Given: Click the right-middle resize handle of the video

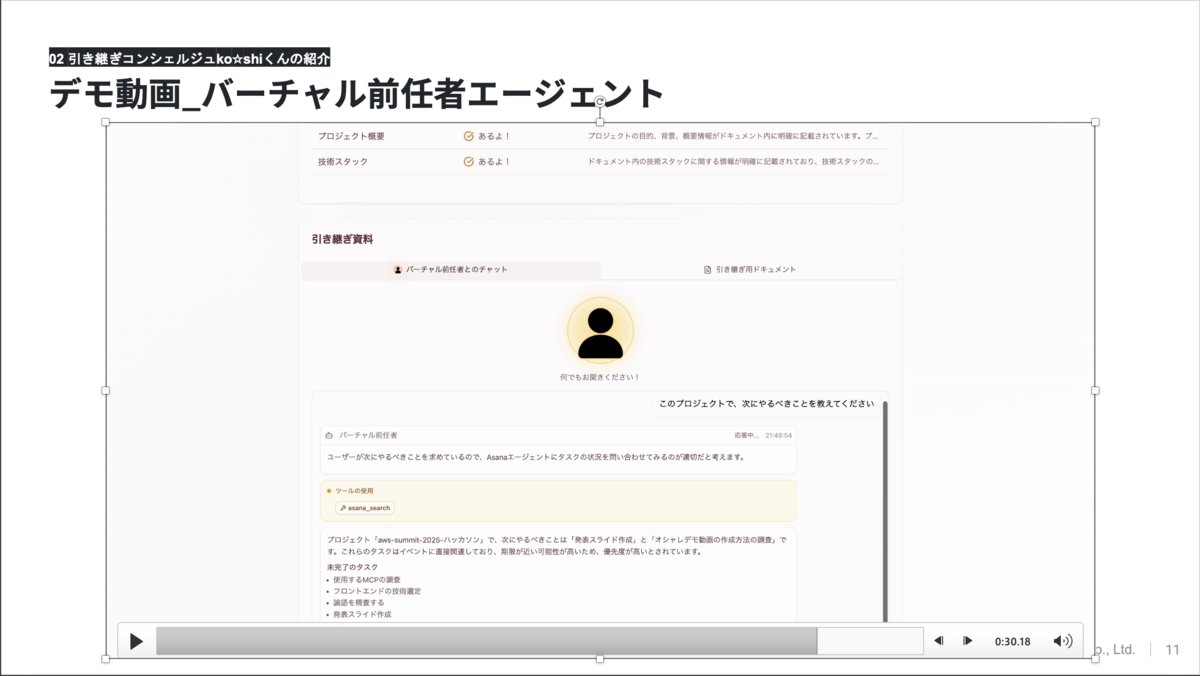Looking at the screenshot, I should click(1095, 390).
